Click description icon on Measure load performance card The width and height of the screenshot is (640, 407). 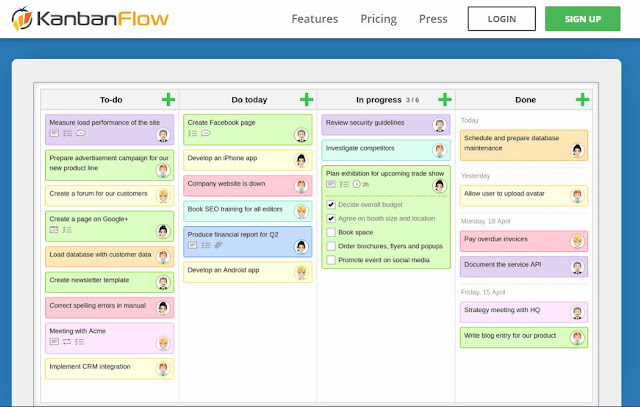point(54,133)
